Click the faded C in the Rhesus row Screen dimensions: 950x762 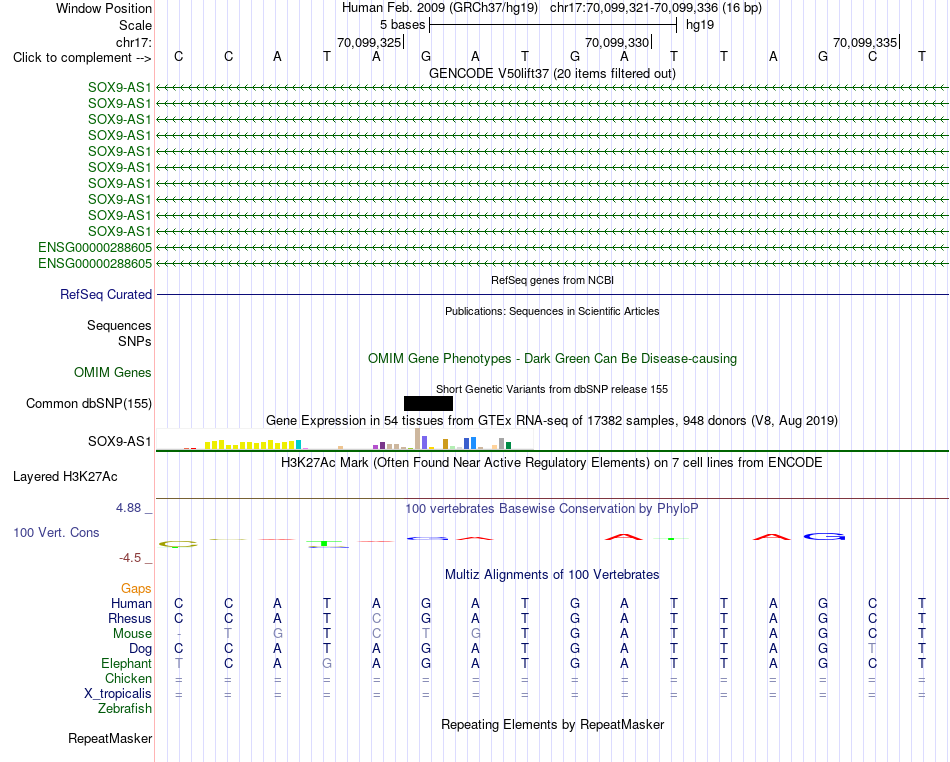click(376, 618)
